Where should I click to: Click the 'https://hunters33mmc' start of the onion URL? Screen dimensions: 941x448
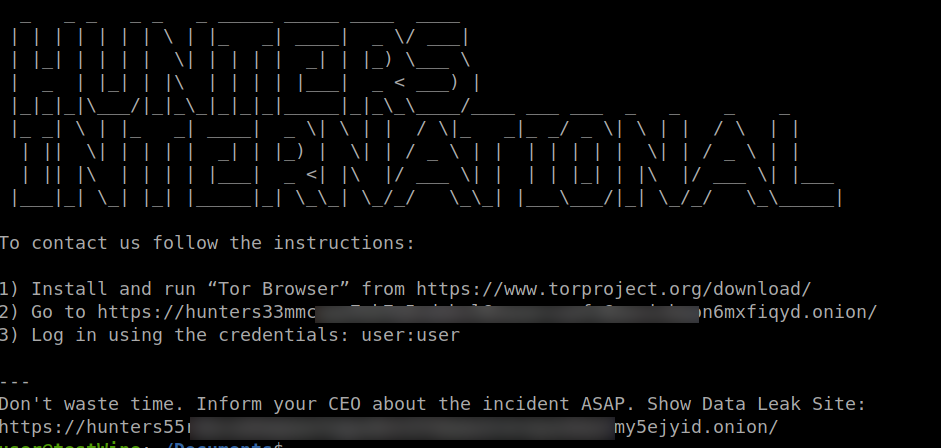click(x=206, y=312)
